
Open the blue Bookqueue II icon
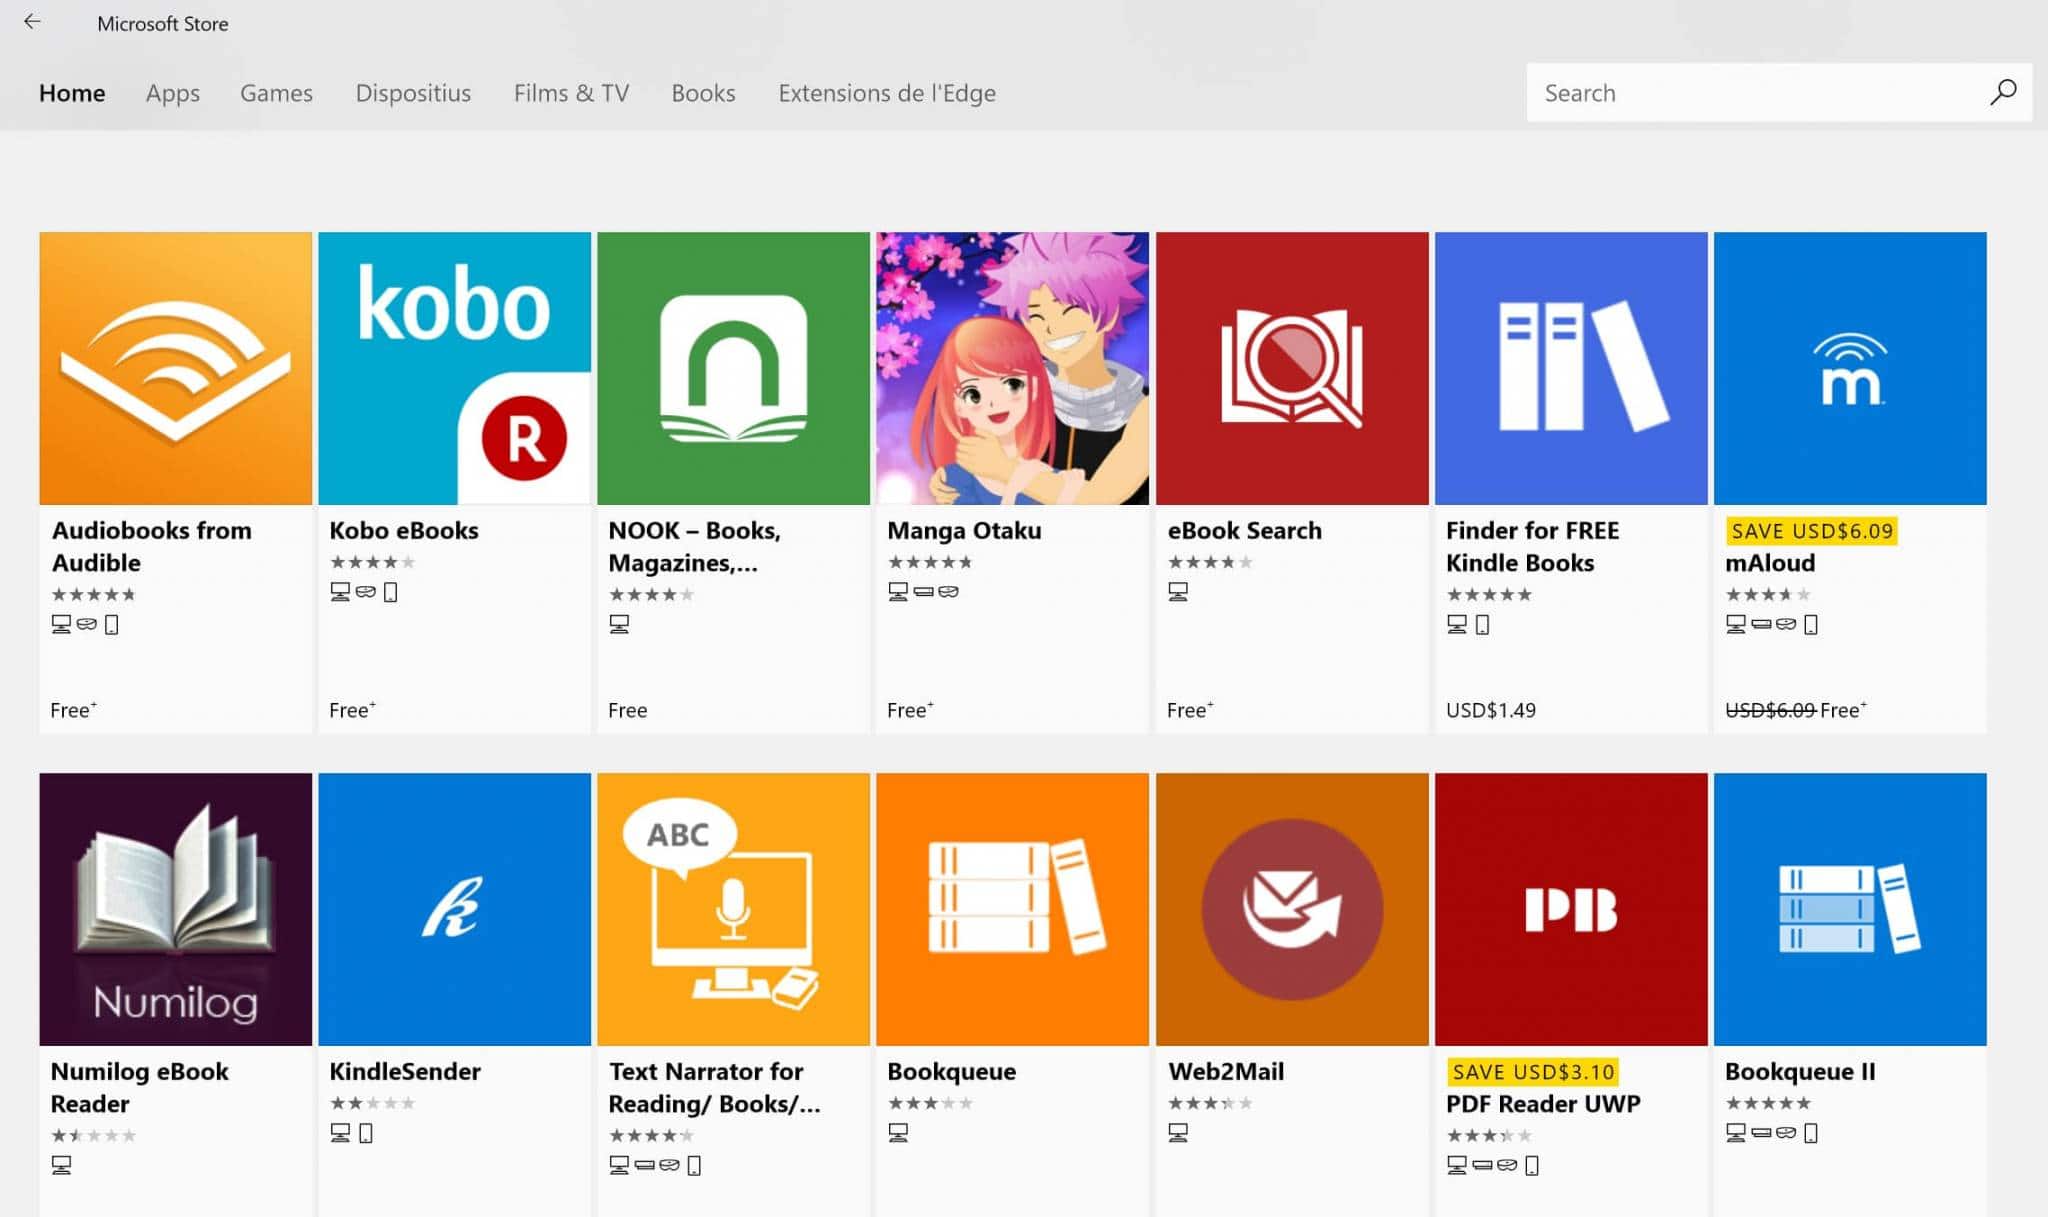(x=1850, y=909)
